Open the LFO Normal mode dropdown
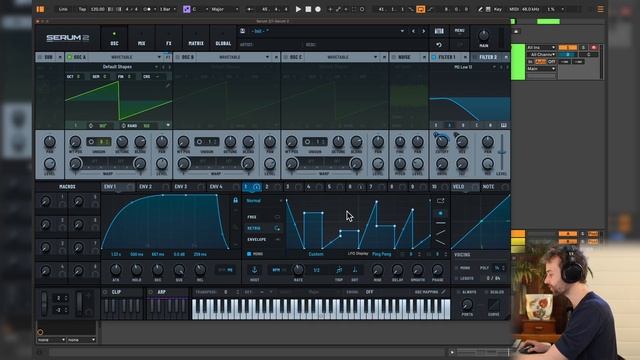Image resolution: width=640 pixels, height=360 pixels. (x=264, y=201)
